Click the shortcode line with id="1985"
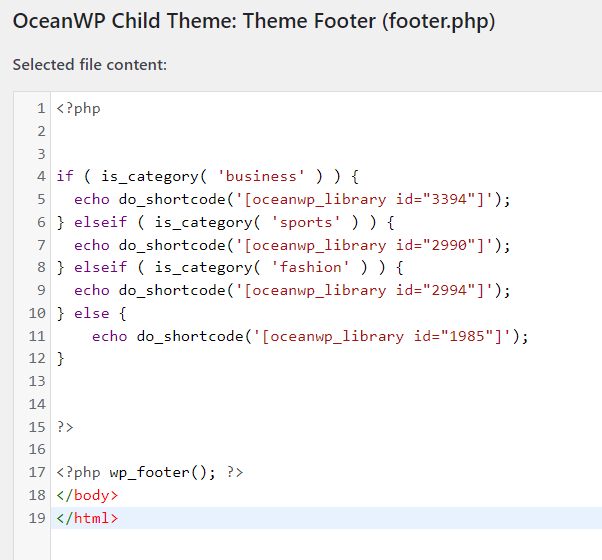The height and width of the screenshot is (560, 602). click(310, 336)
